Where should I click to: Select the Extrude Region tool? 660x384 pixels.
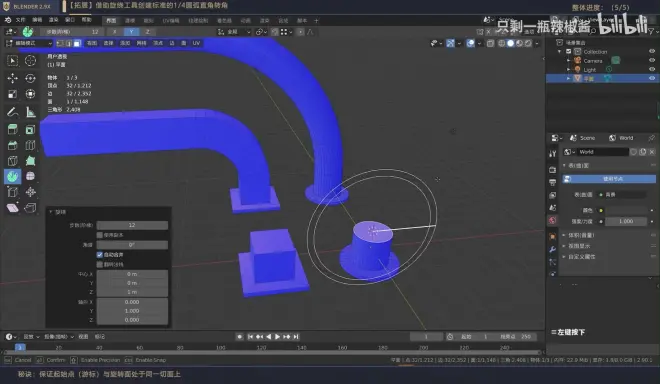point(13,129)
